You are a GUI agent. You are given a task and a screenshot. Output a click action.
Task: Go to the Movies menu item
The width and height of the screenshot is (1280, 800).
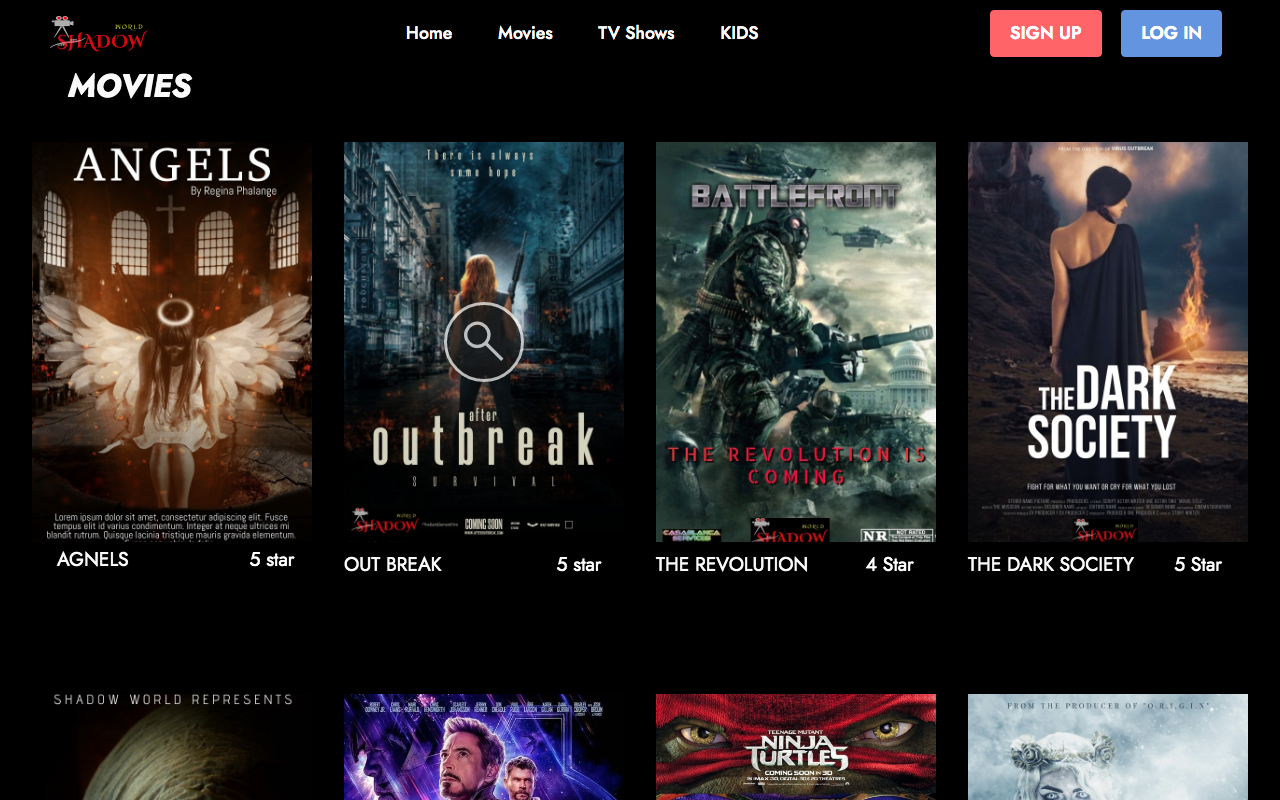point(525,33)
